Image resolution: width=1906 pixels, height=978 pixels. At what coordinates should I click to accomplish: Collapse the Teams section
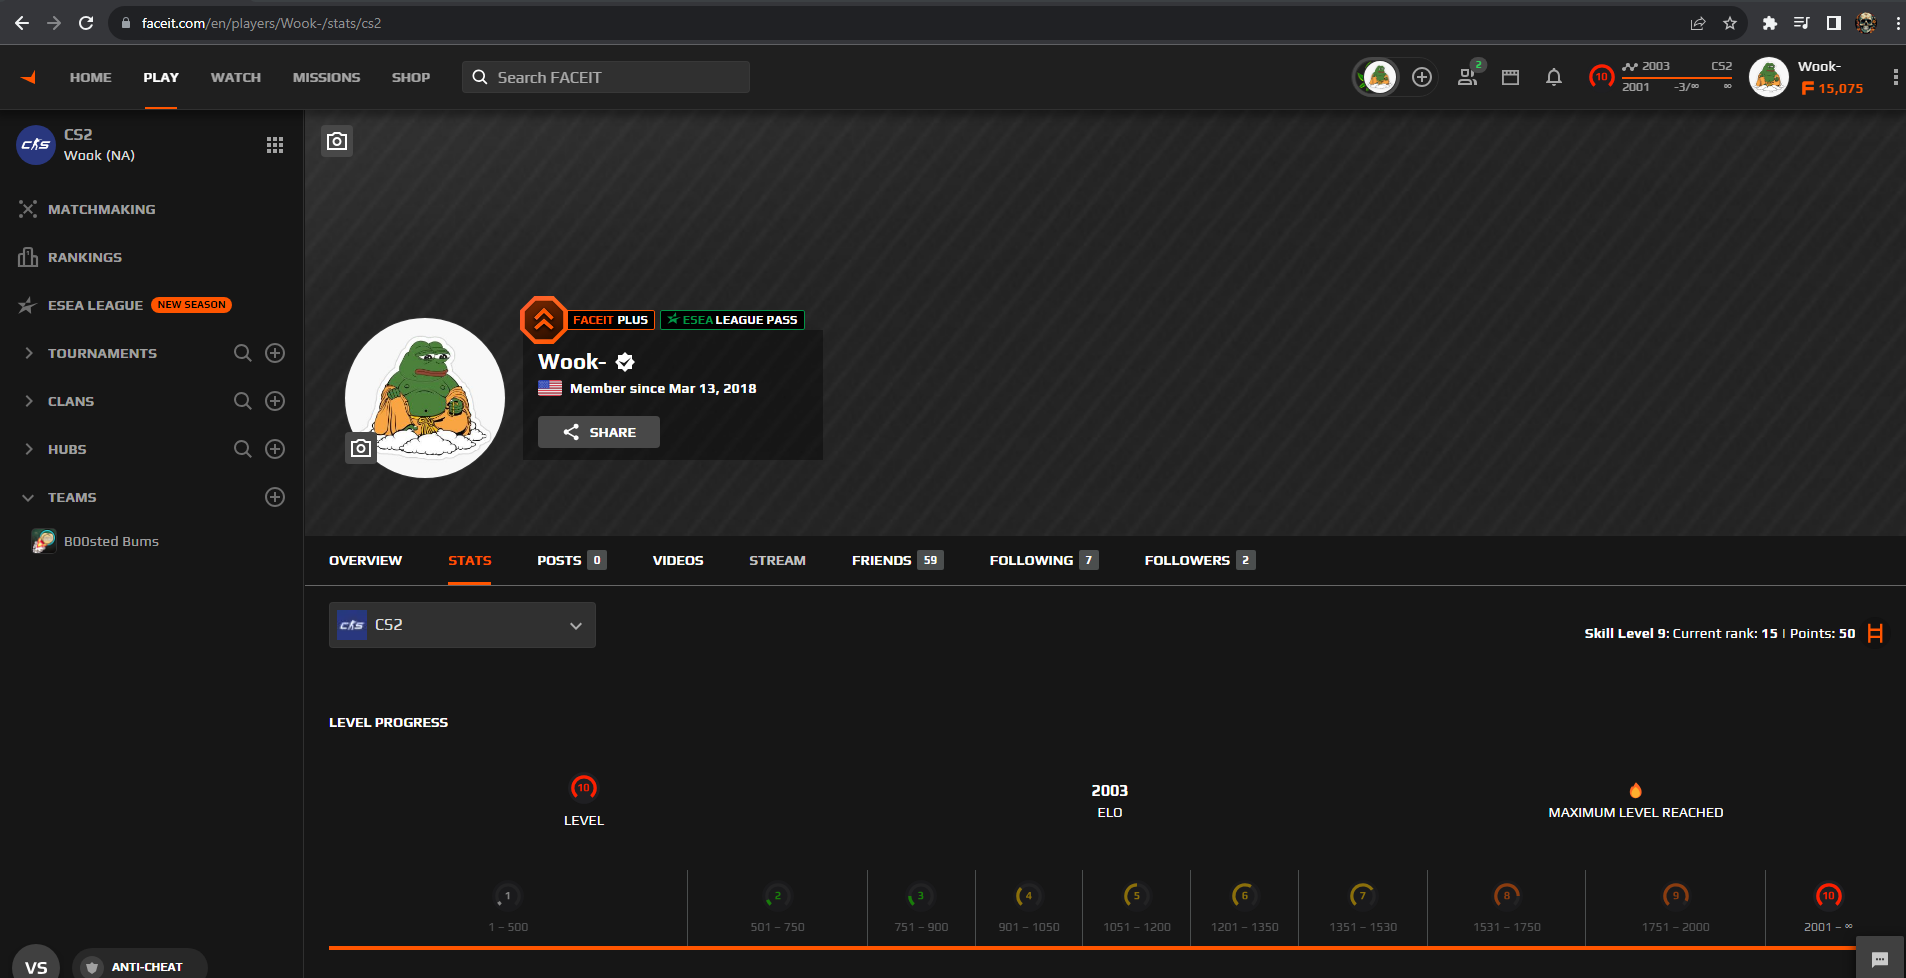[x=29, y=497]
